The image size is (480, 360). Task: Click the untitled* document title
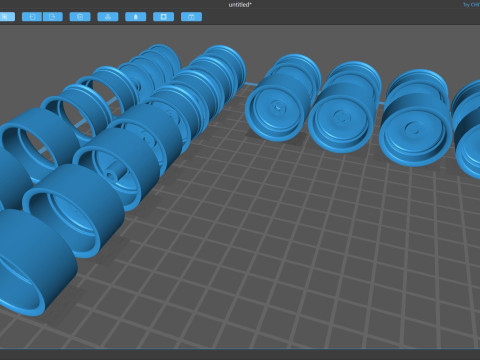click(x=240, y=5)
